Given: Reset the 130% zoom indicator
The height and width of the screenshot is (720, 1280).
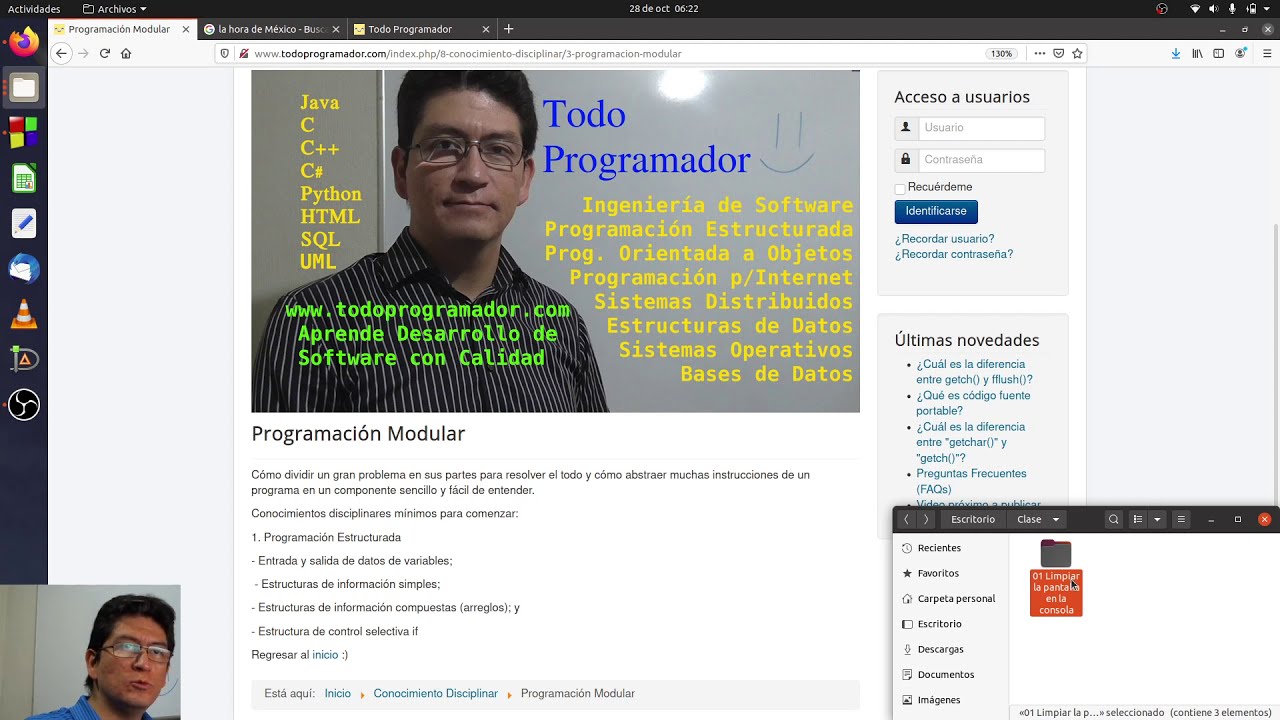Looking at the screenshot, I should (x=1001, y=54).
